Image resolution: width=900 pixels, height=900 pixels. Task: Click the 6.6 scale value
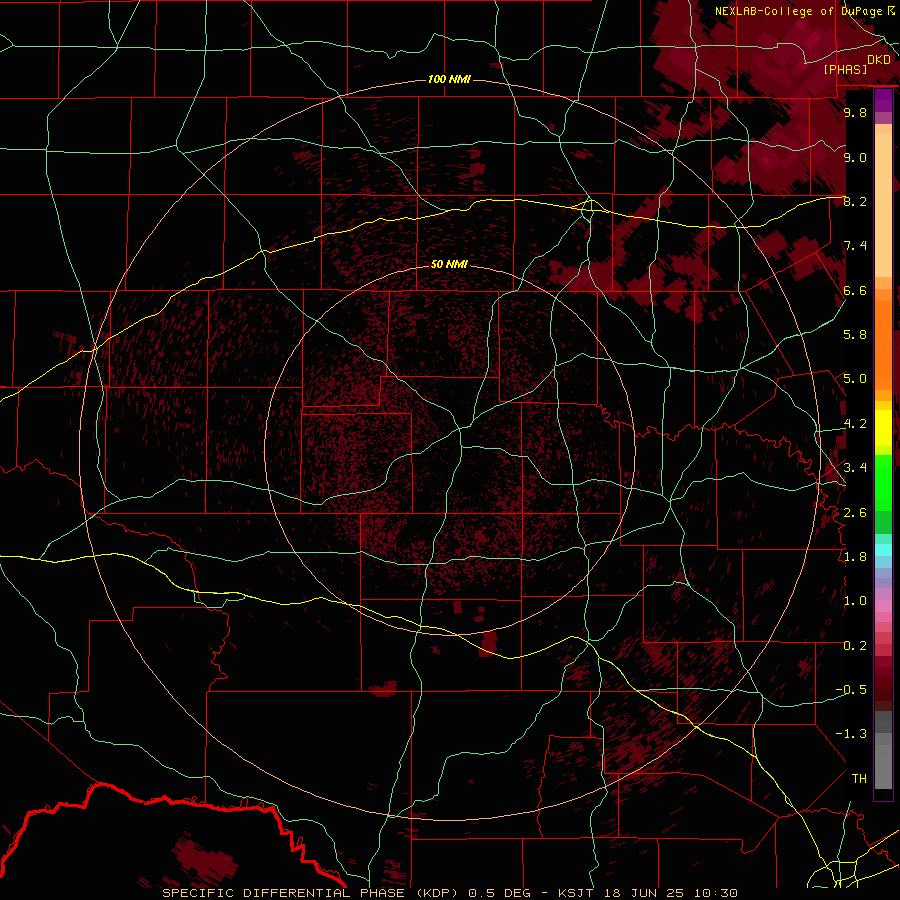point(855,290)
